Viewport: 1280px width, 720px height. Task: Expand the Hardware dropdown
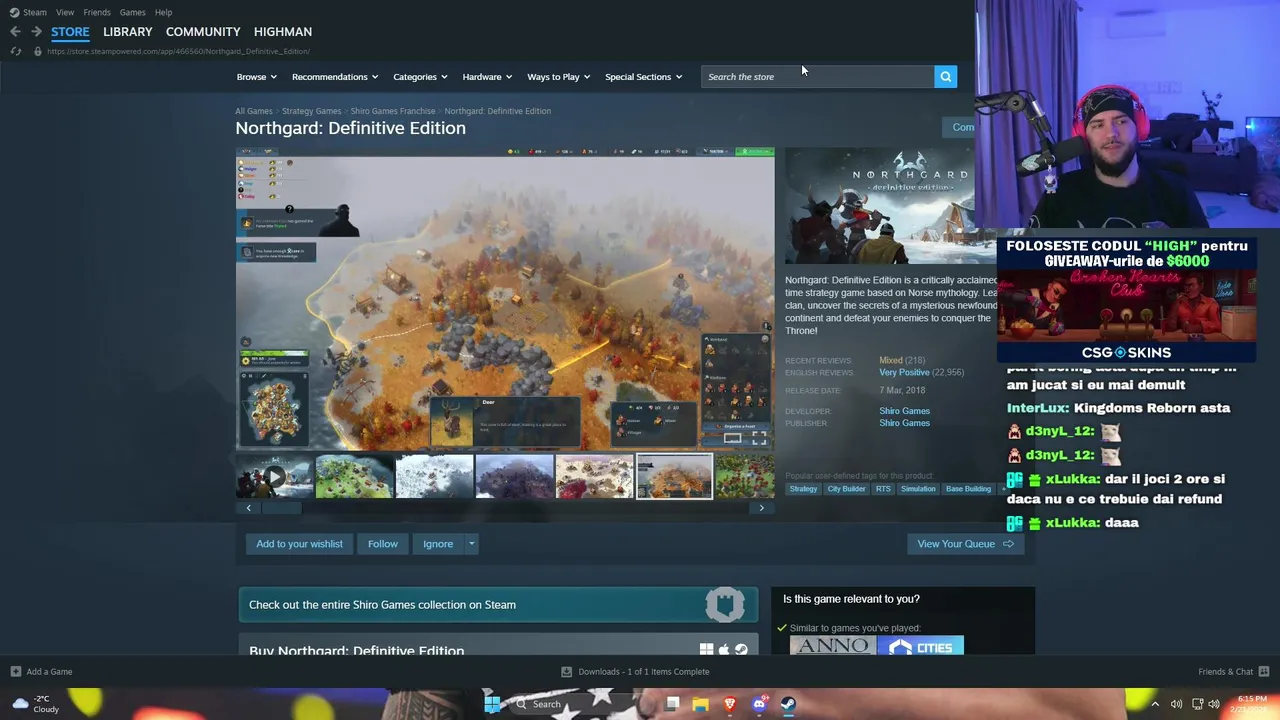[x=487, y=77]
